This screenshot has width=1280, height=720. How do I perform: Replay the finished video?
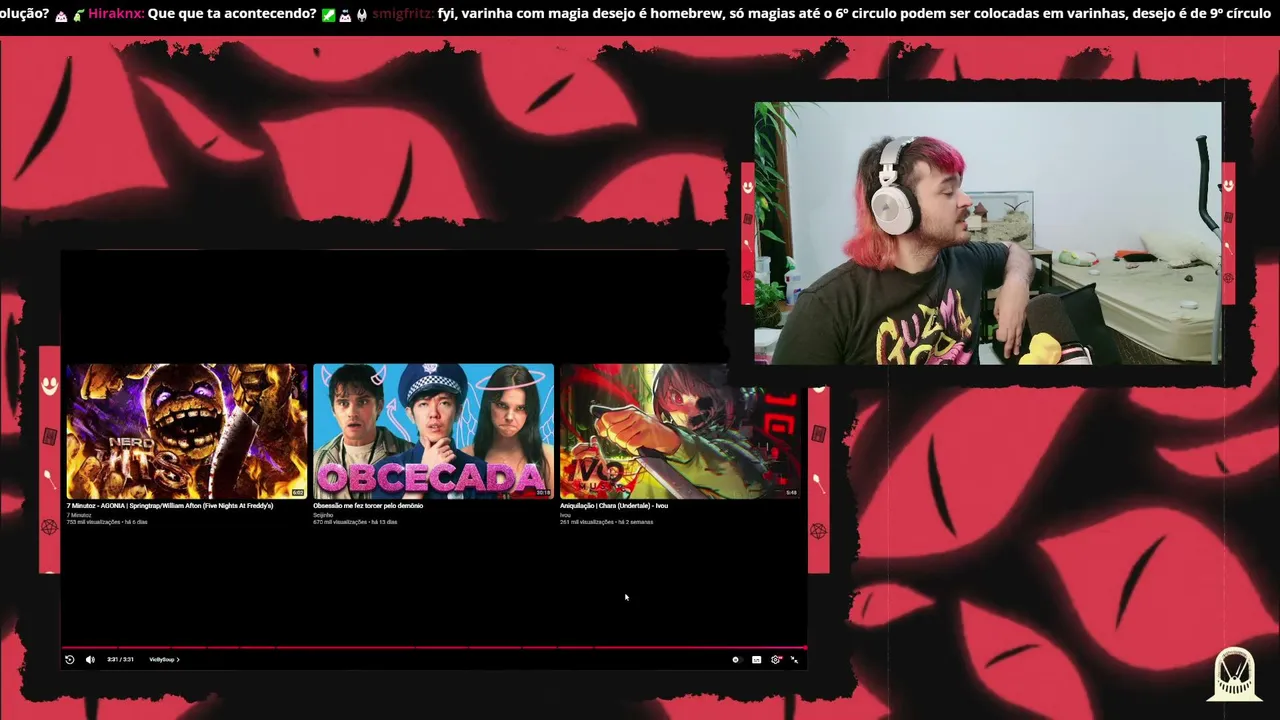click(69, 660)
